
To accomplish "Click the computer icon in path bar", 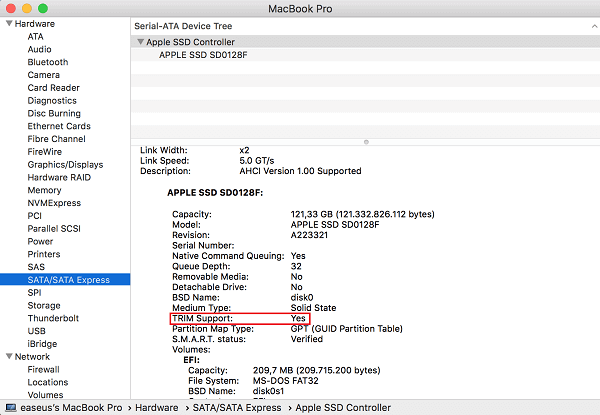I will tap(8, 408).
